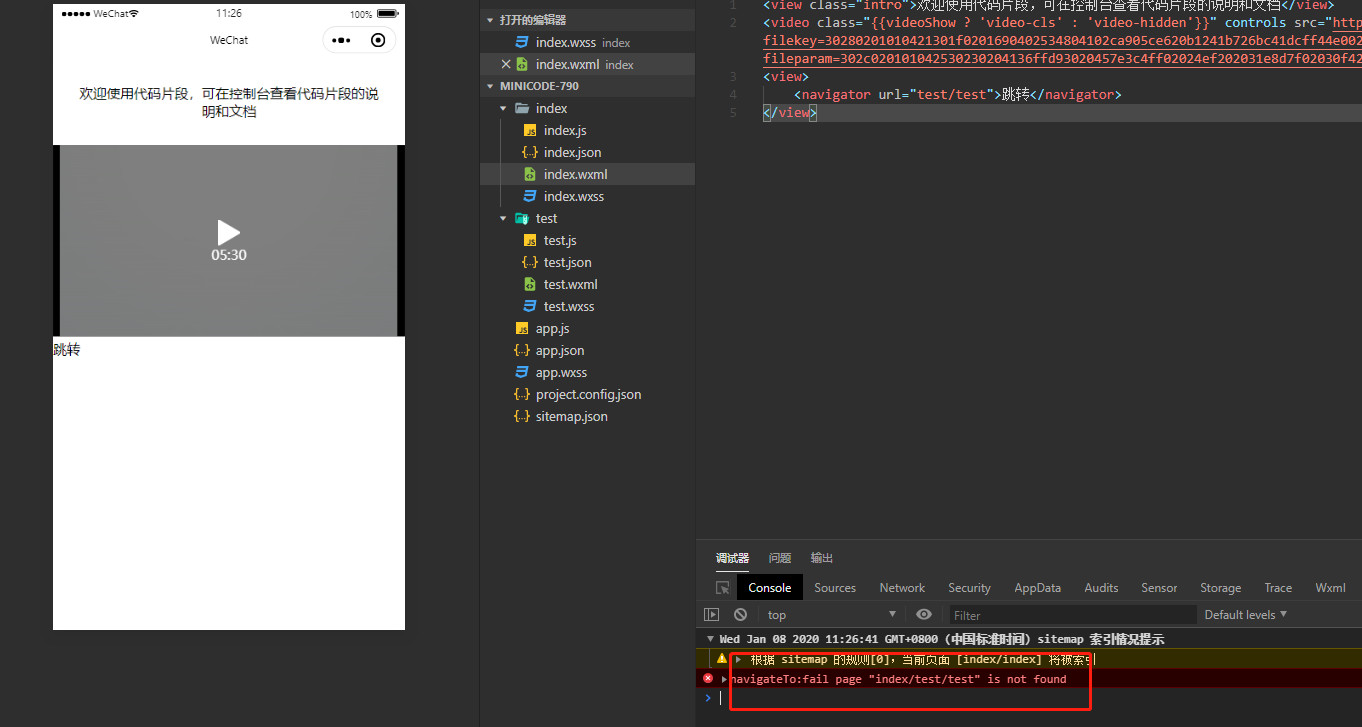1362x727 pixels.
Task: Open the Default levels dropdown
Action: click(x=1246, y=615)
